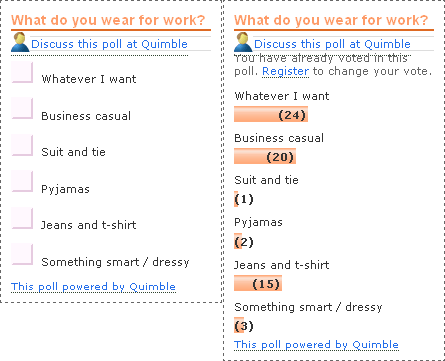Click the Register link to change vote
Screen dimensions: 445x361
[x=286, y=71]
